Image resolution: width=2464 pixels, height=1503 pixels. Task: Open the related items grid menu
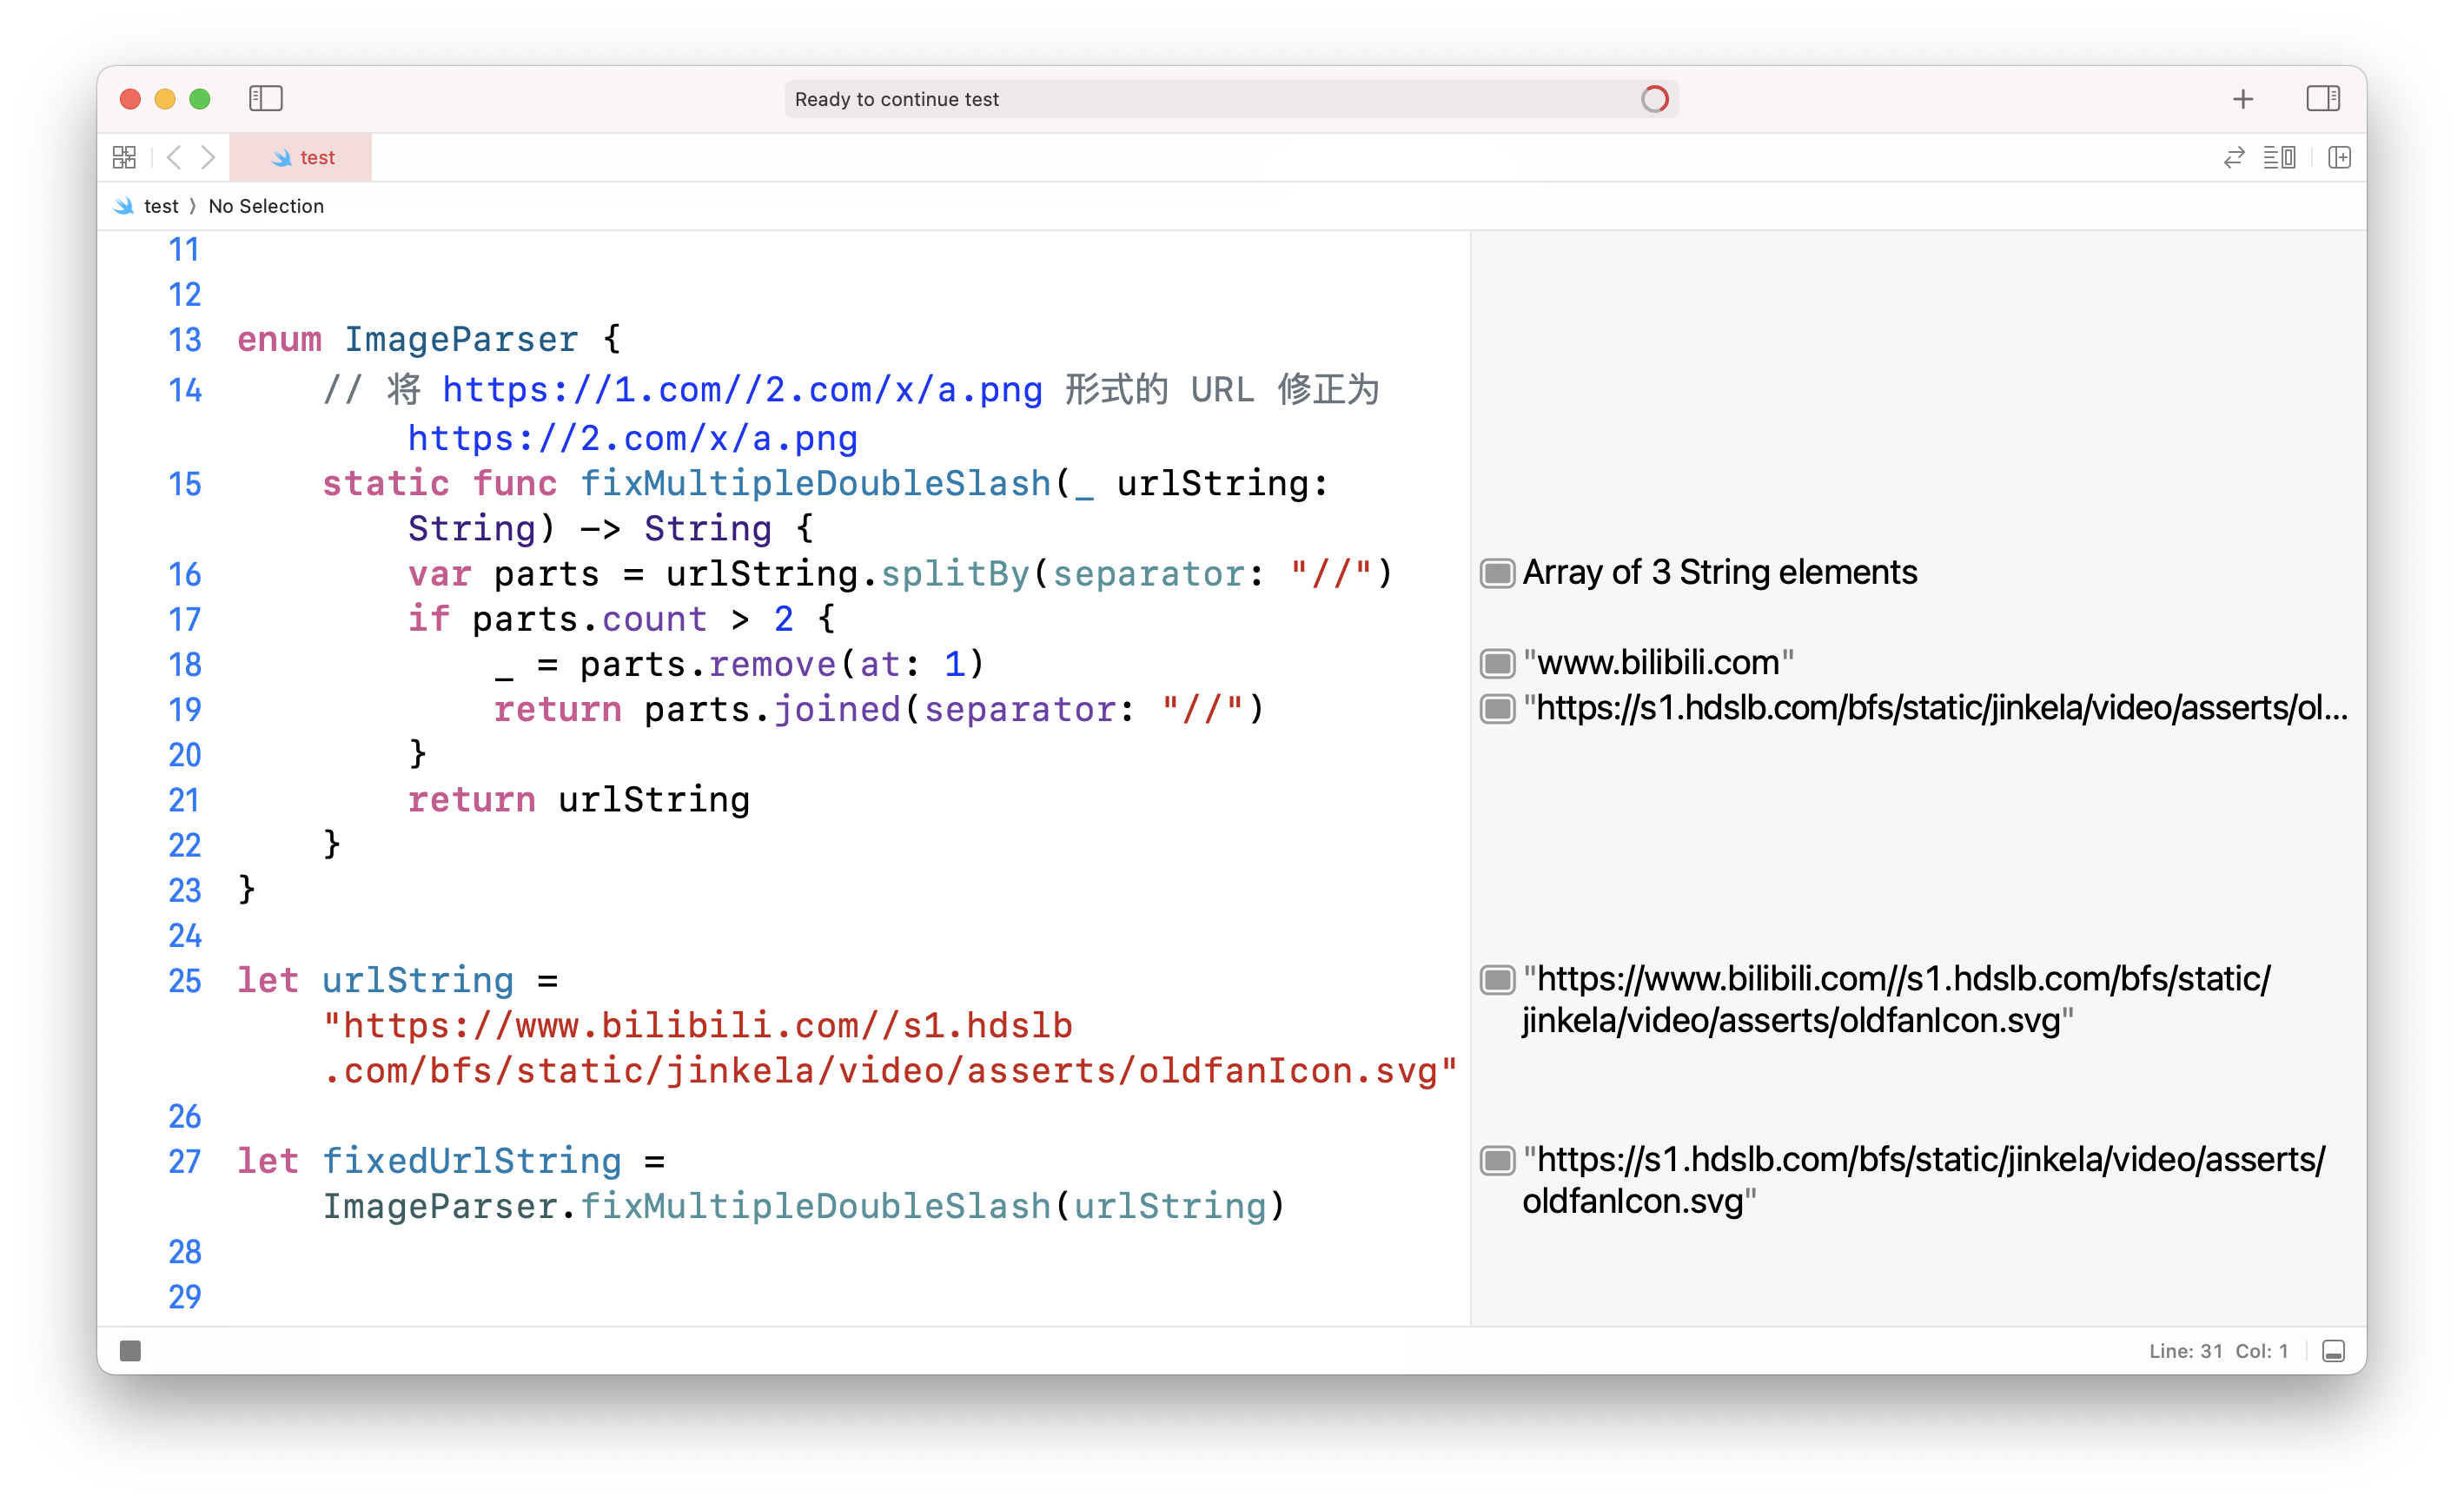(x=124, y=157)
